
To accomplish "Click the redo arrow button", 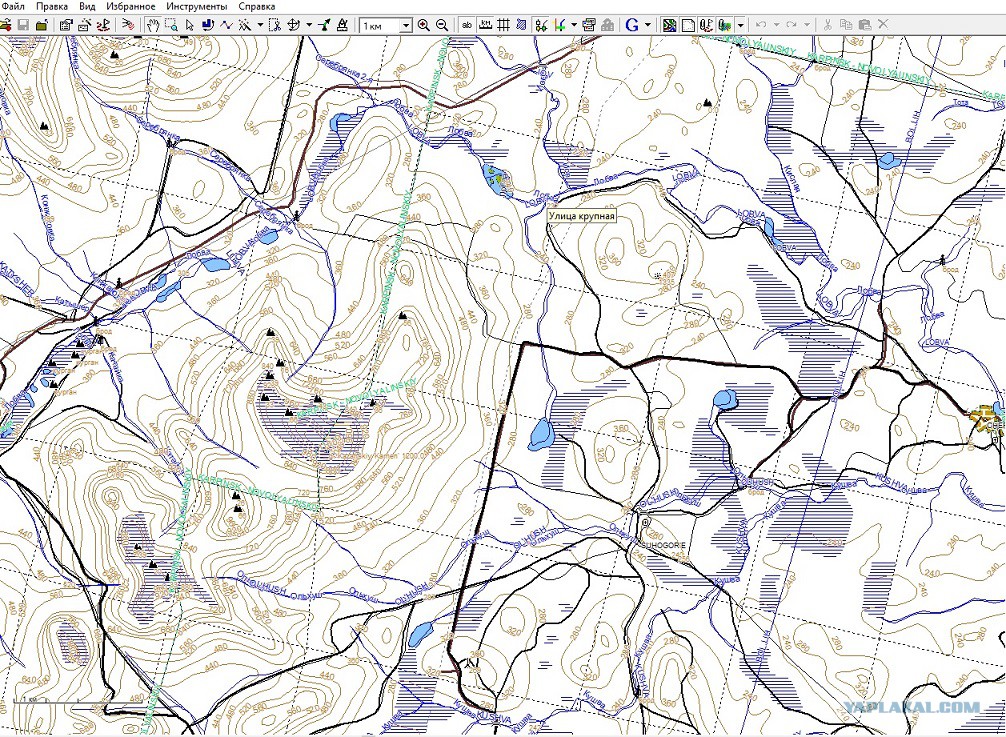I will 792,25.
